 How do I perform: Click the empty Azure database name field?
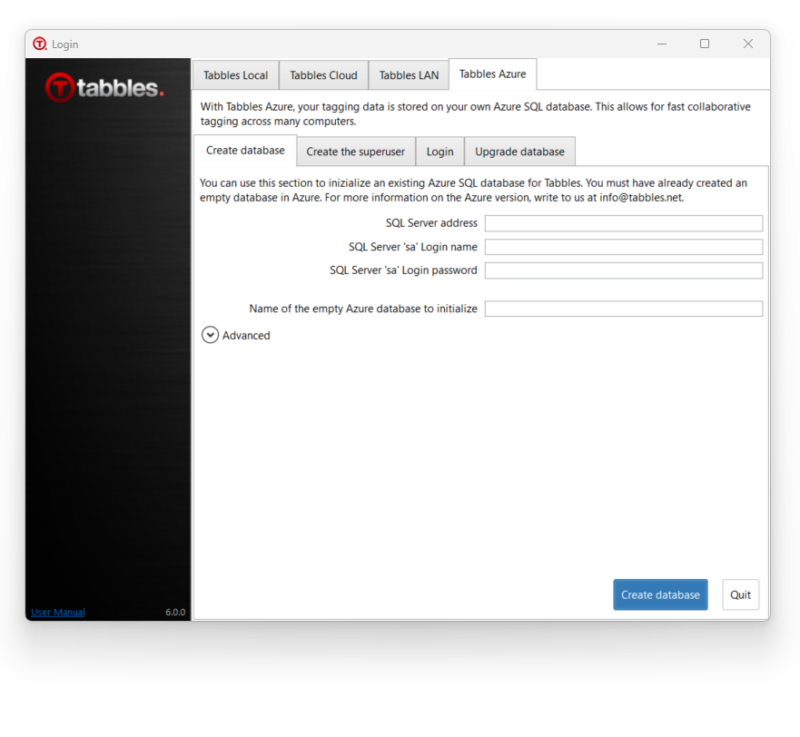coord(623,308)
